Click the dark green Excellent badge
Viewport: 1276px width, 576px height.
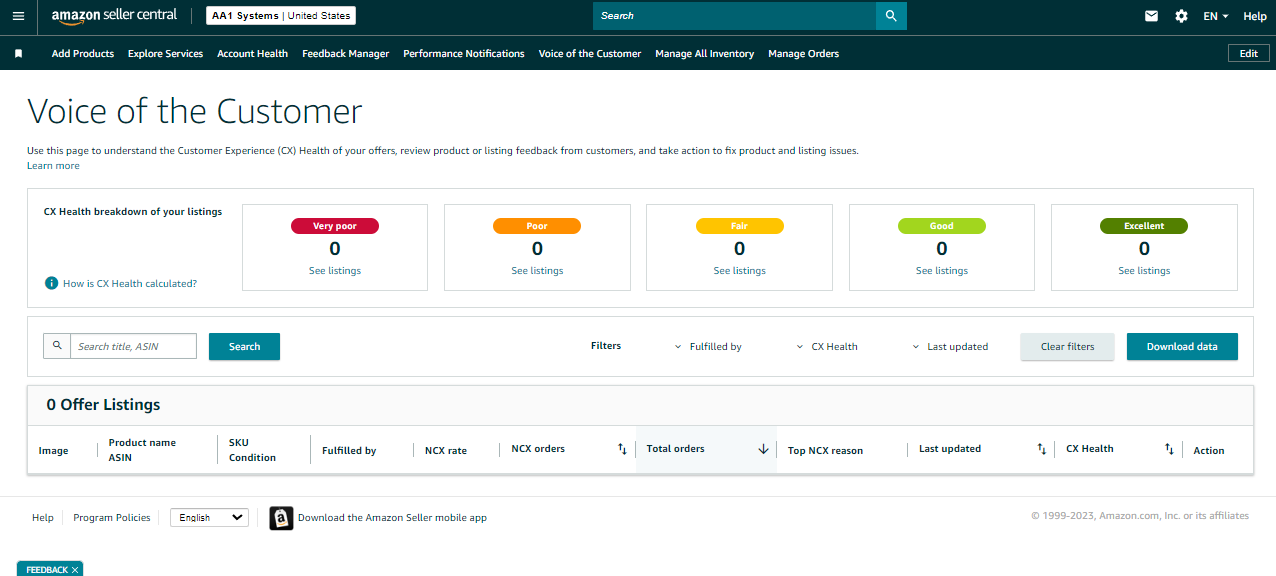tap(1144, 226)
